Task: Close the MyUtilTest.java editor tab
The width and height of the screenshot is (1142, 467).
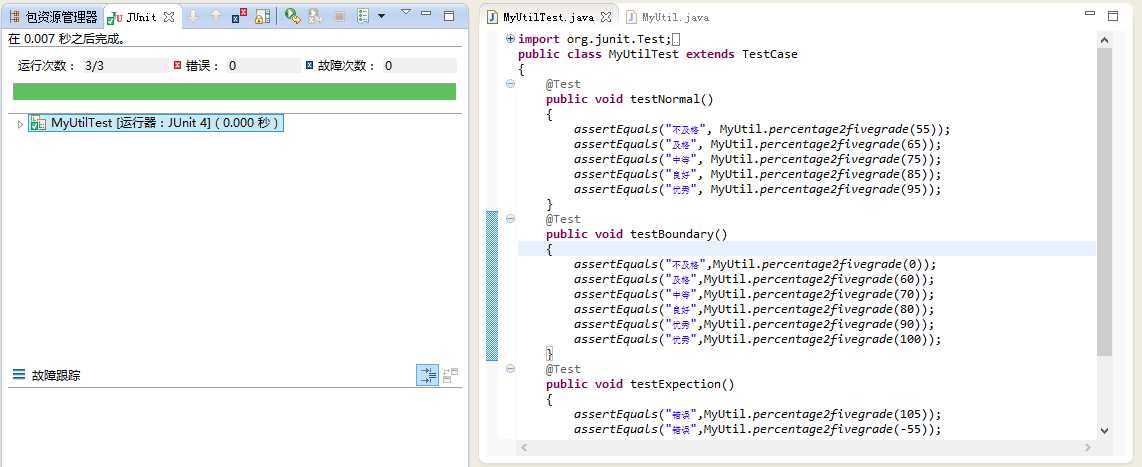Action: [x=606, y=16]
